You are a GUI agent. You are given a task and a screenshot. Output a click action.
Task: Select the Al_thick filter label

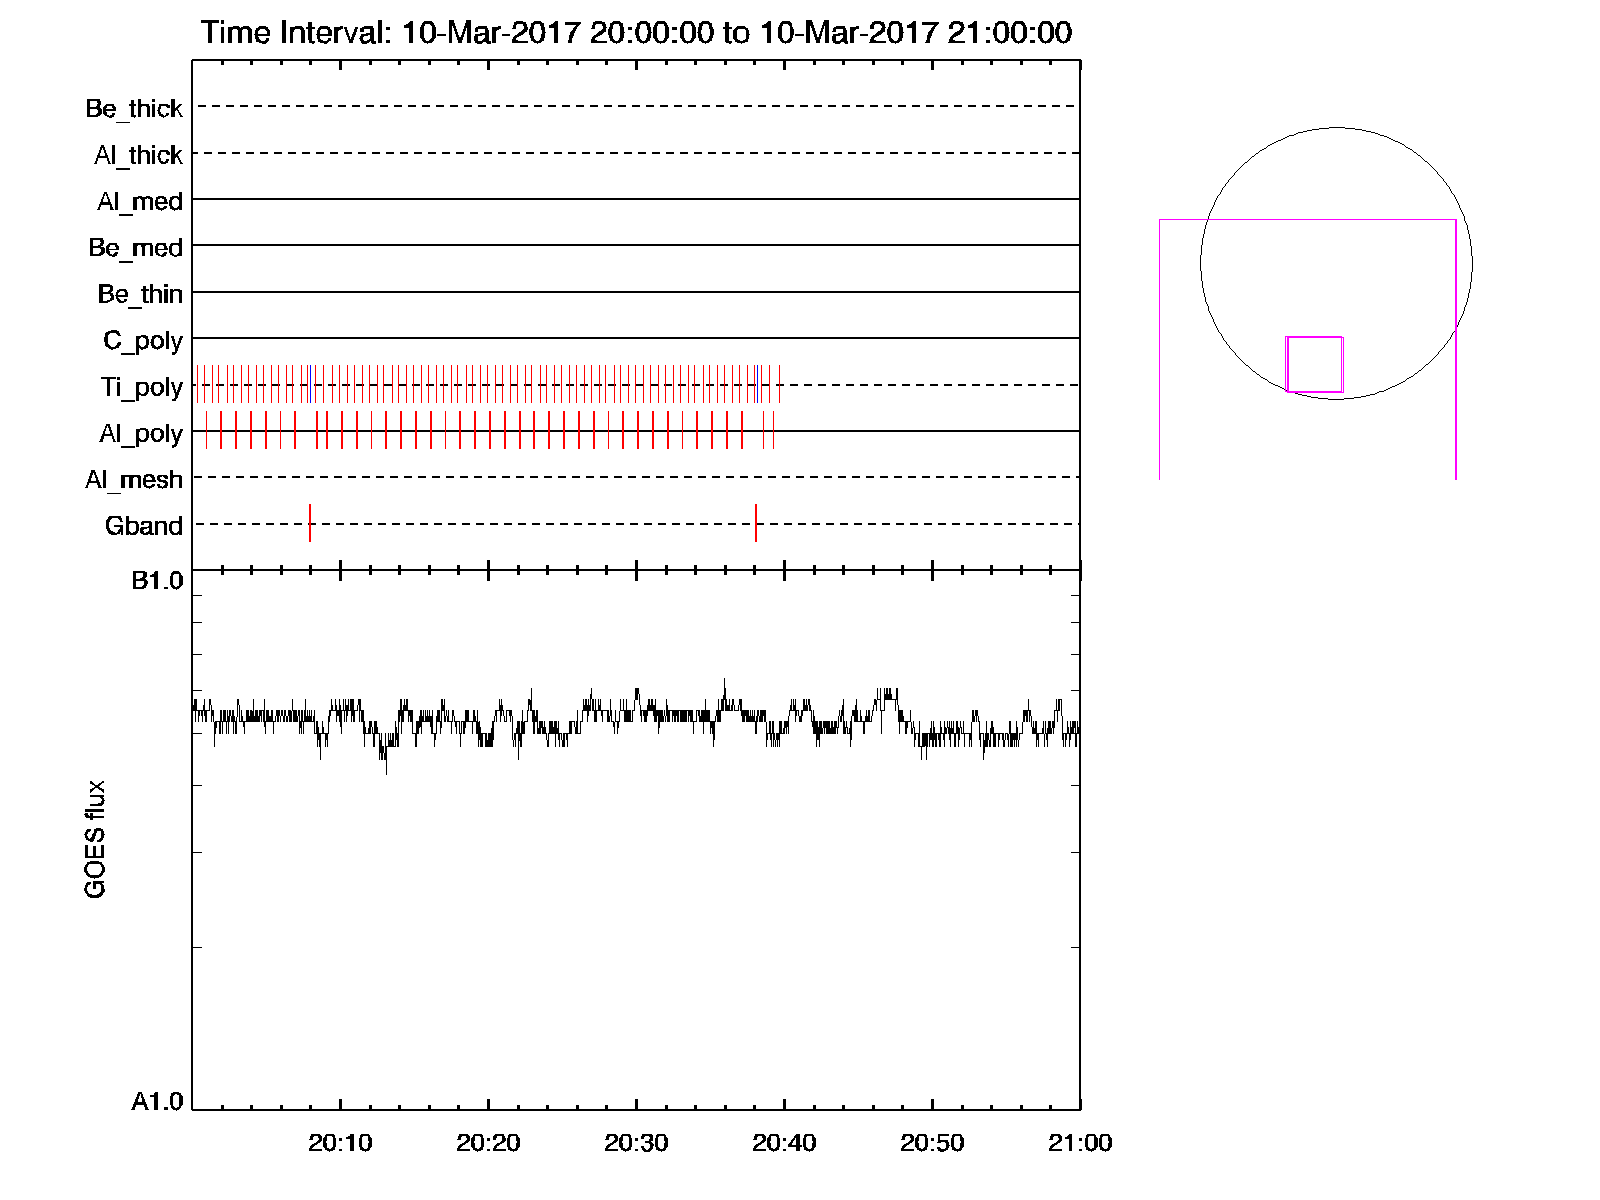pyautogui.click(x=138, y=155)
